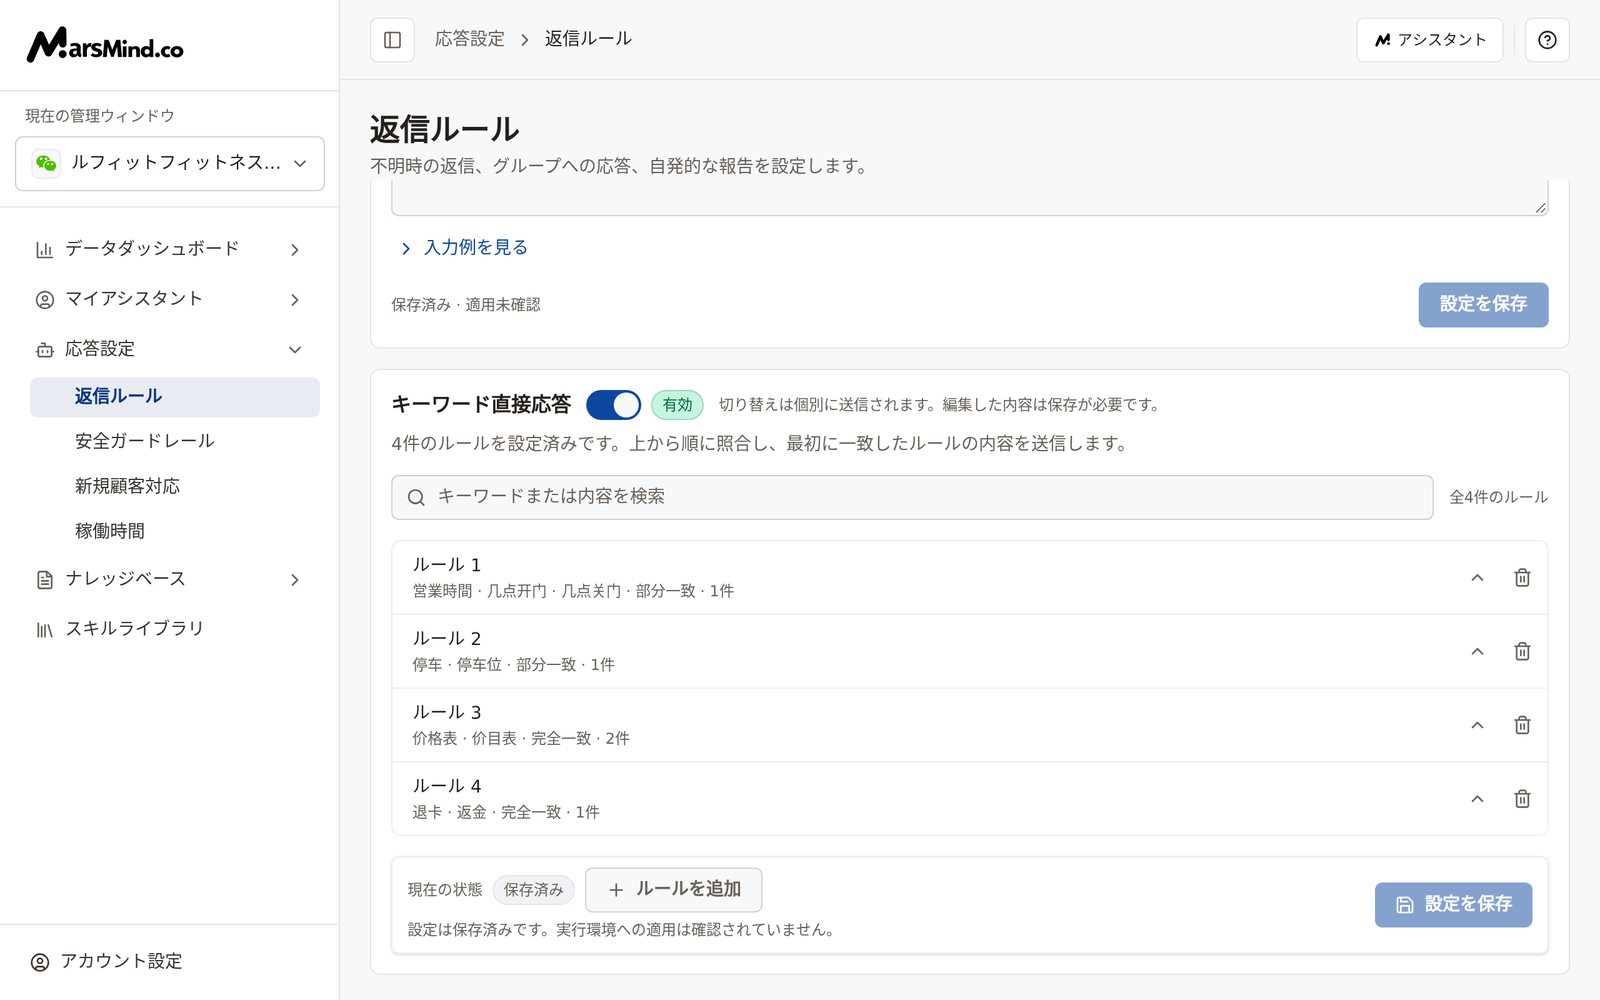Delete ルール 3 with trash icon
Screen dimensions: 1600x1000
1522,725
